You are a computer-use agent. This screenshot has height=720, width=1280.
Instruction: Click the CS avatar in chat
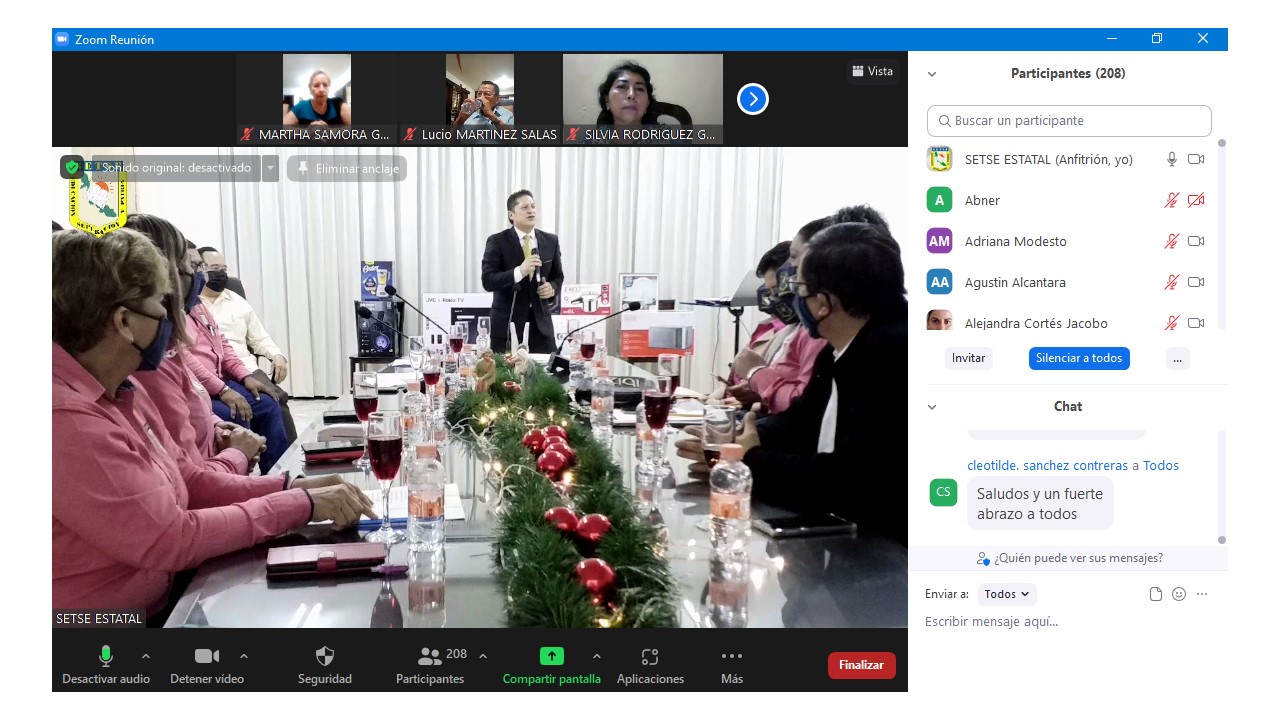click(943, 492)
